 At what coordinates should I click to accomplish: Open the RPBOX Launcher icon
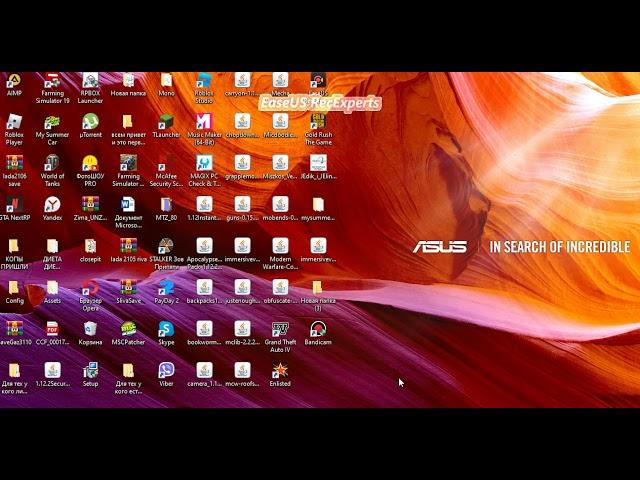90,89
